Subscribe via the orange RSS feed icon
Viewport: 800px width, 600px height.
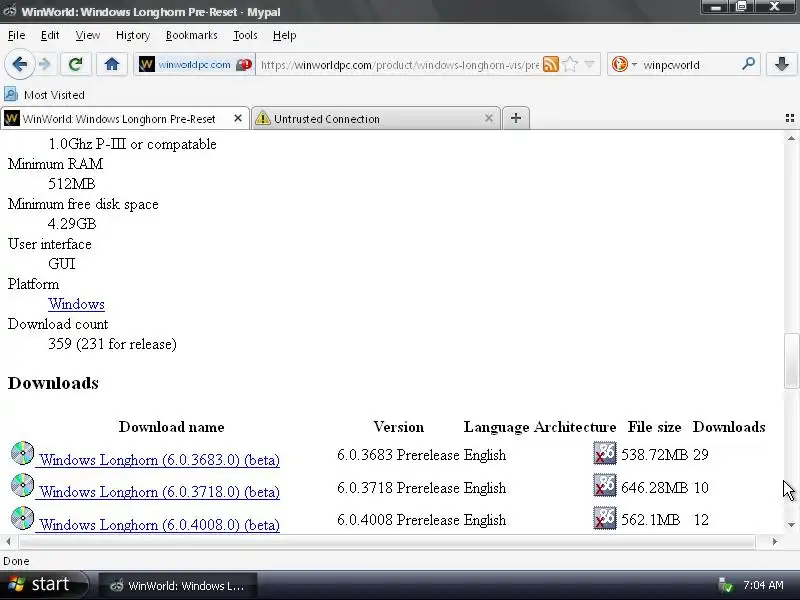(551, 64)
